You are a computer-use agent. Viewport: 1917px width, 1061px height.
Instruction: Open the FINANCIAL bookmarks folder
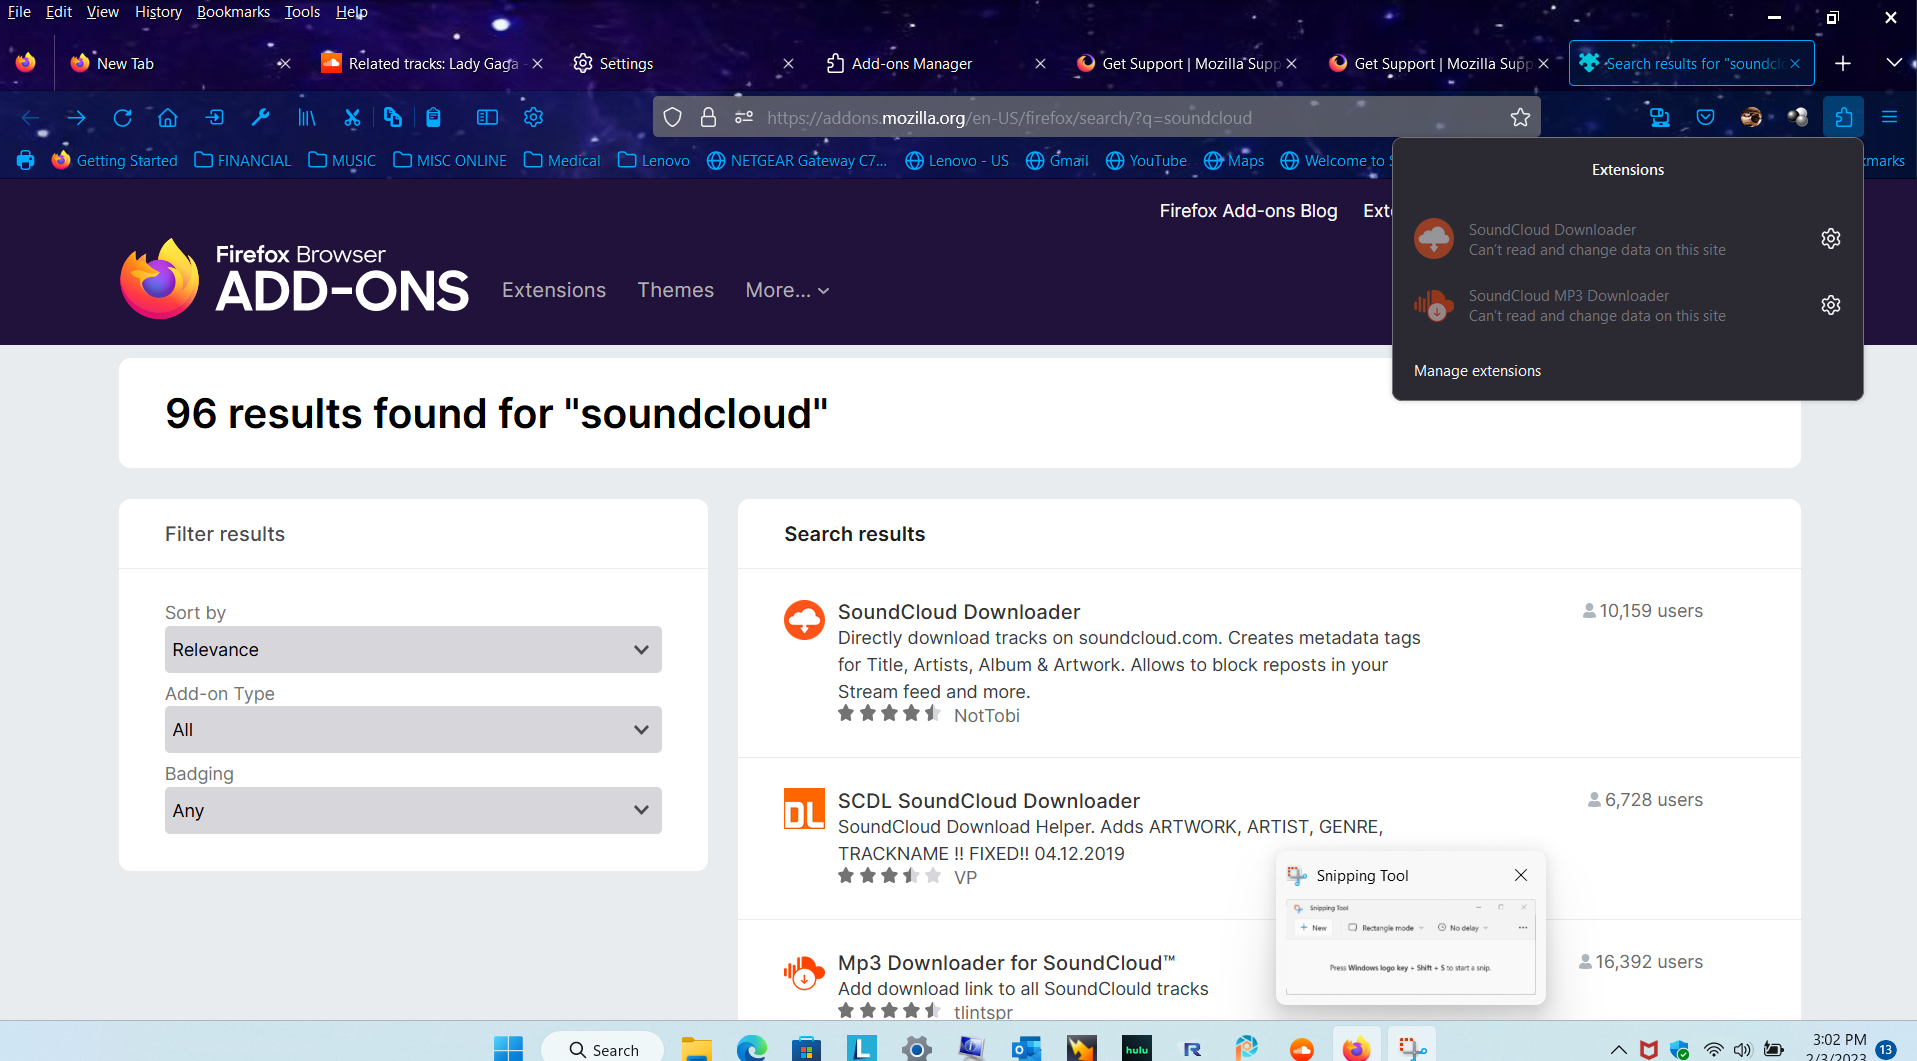point(242,160)
